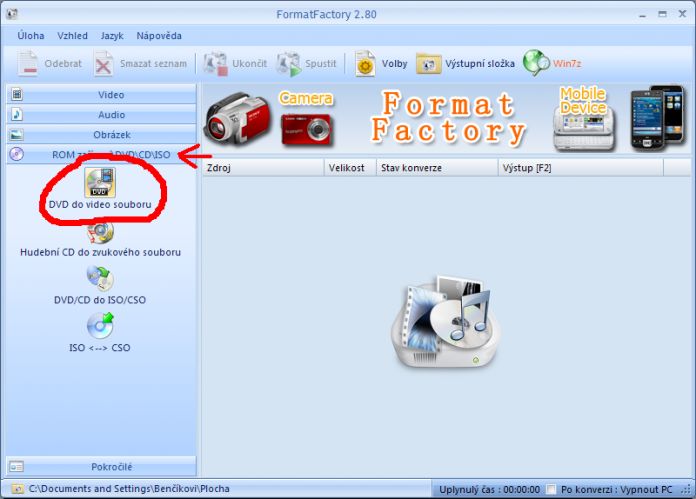Click DVD do video souboru label
The image size is (696, 499).
(x=100, y=204)
